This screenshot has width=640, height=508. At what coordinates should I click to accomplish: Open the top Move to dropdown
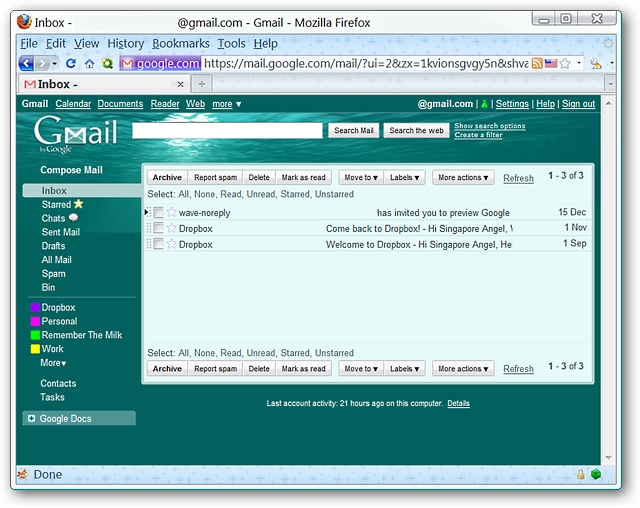tap(360, 178)
